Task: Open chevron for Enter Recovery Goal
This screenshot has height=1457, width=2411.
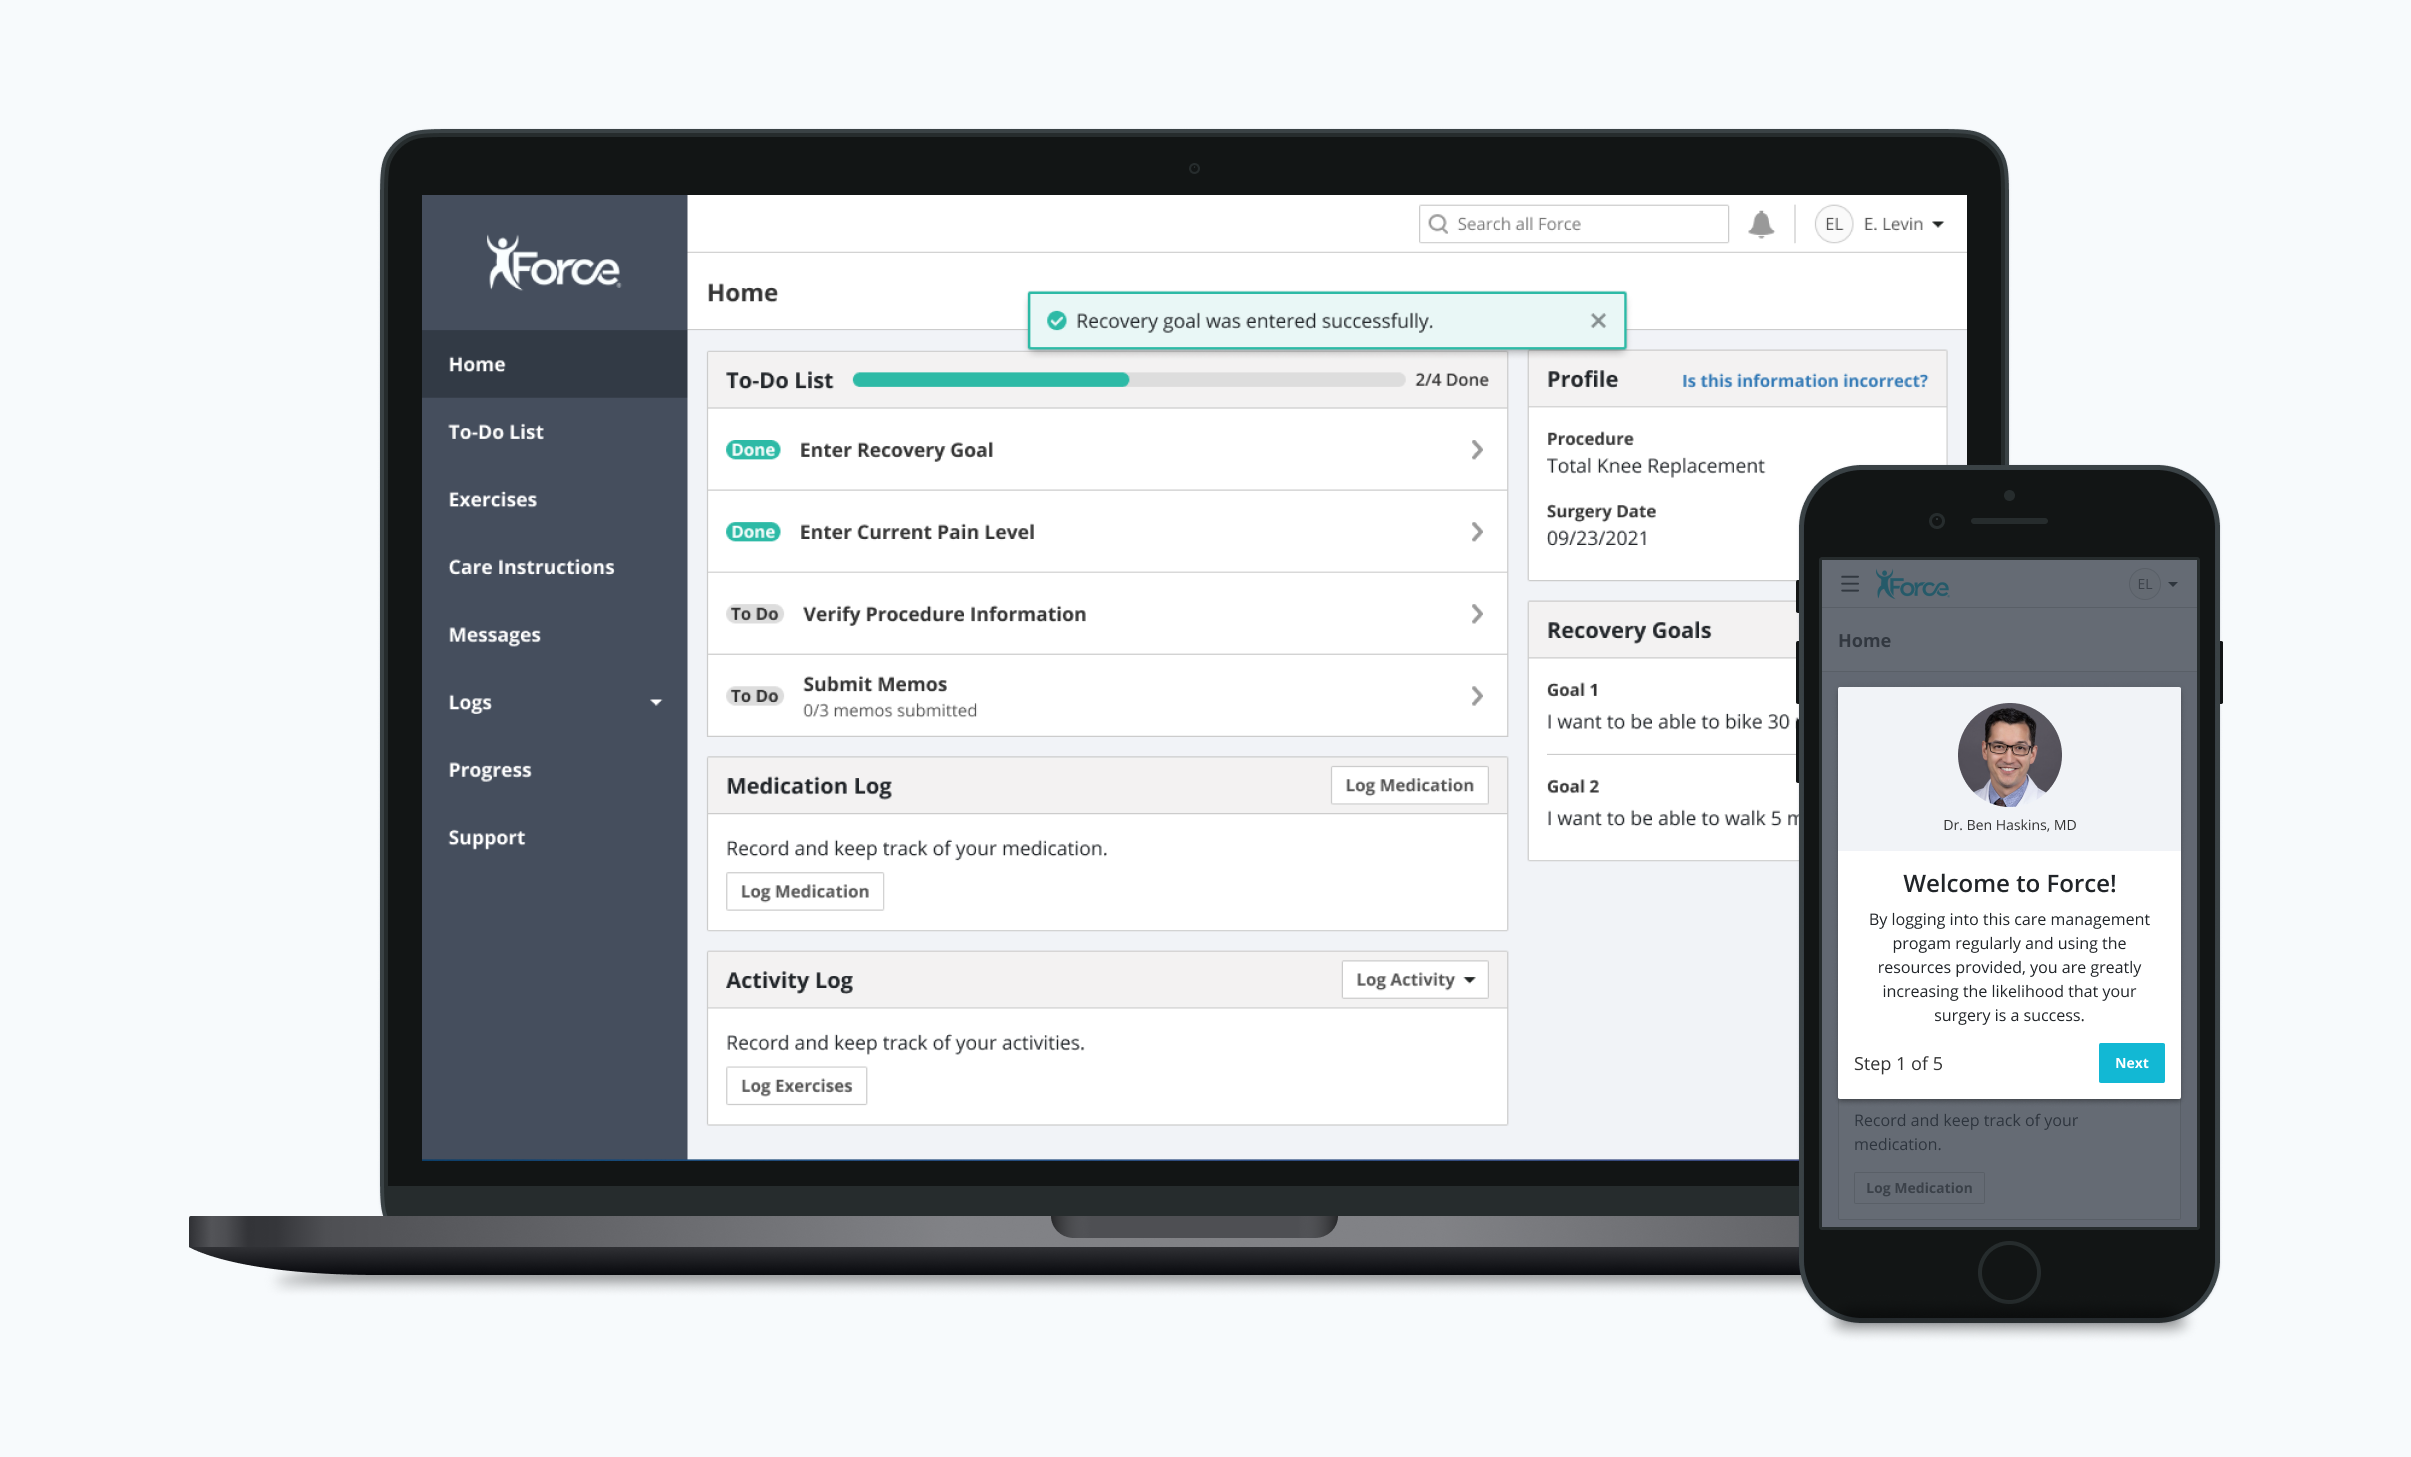Action: point(1476,450)
